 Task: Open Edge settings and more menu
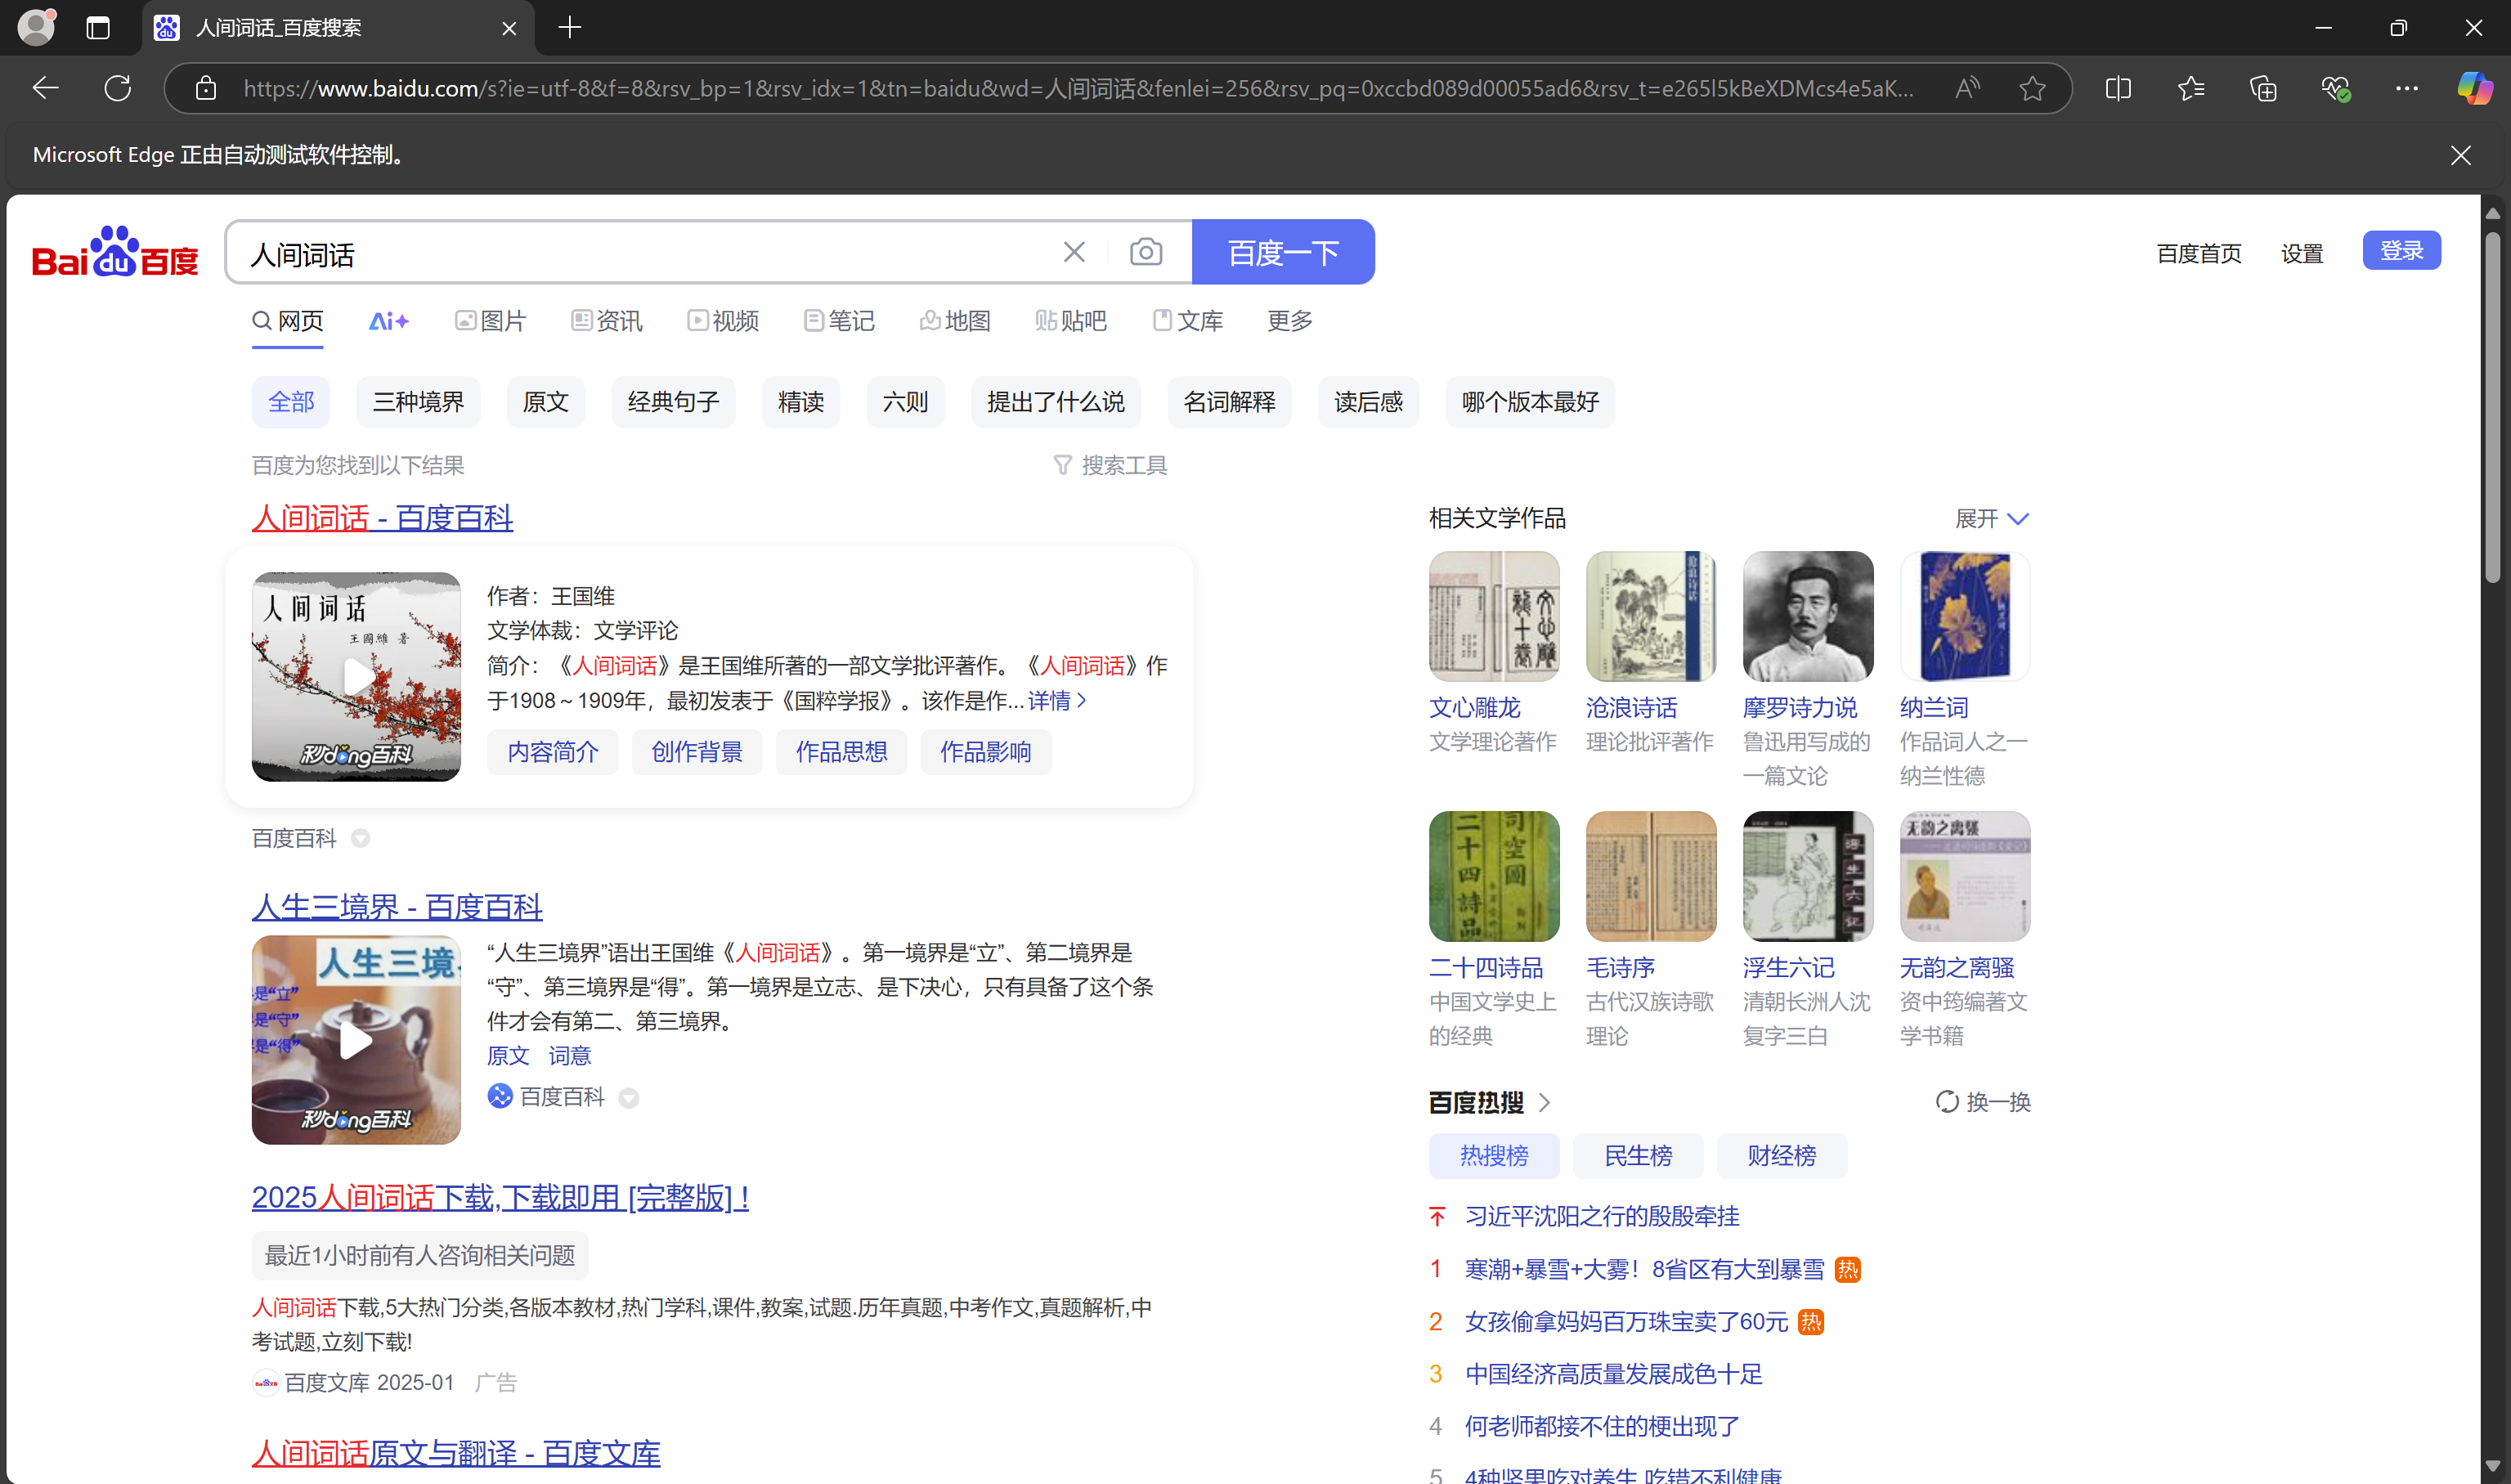click(2407, 88)
